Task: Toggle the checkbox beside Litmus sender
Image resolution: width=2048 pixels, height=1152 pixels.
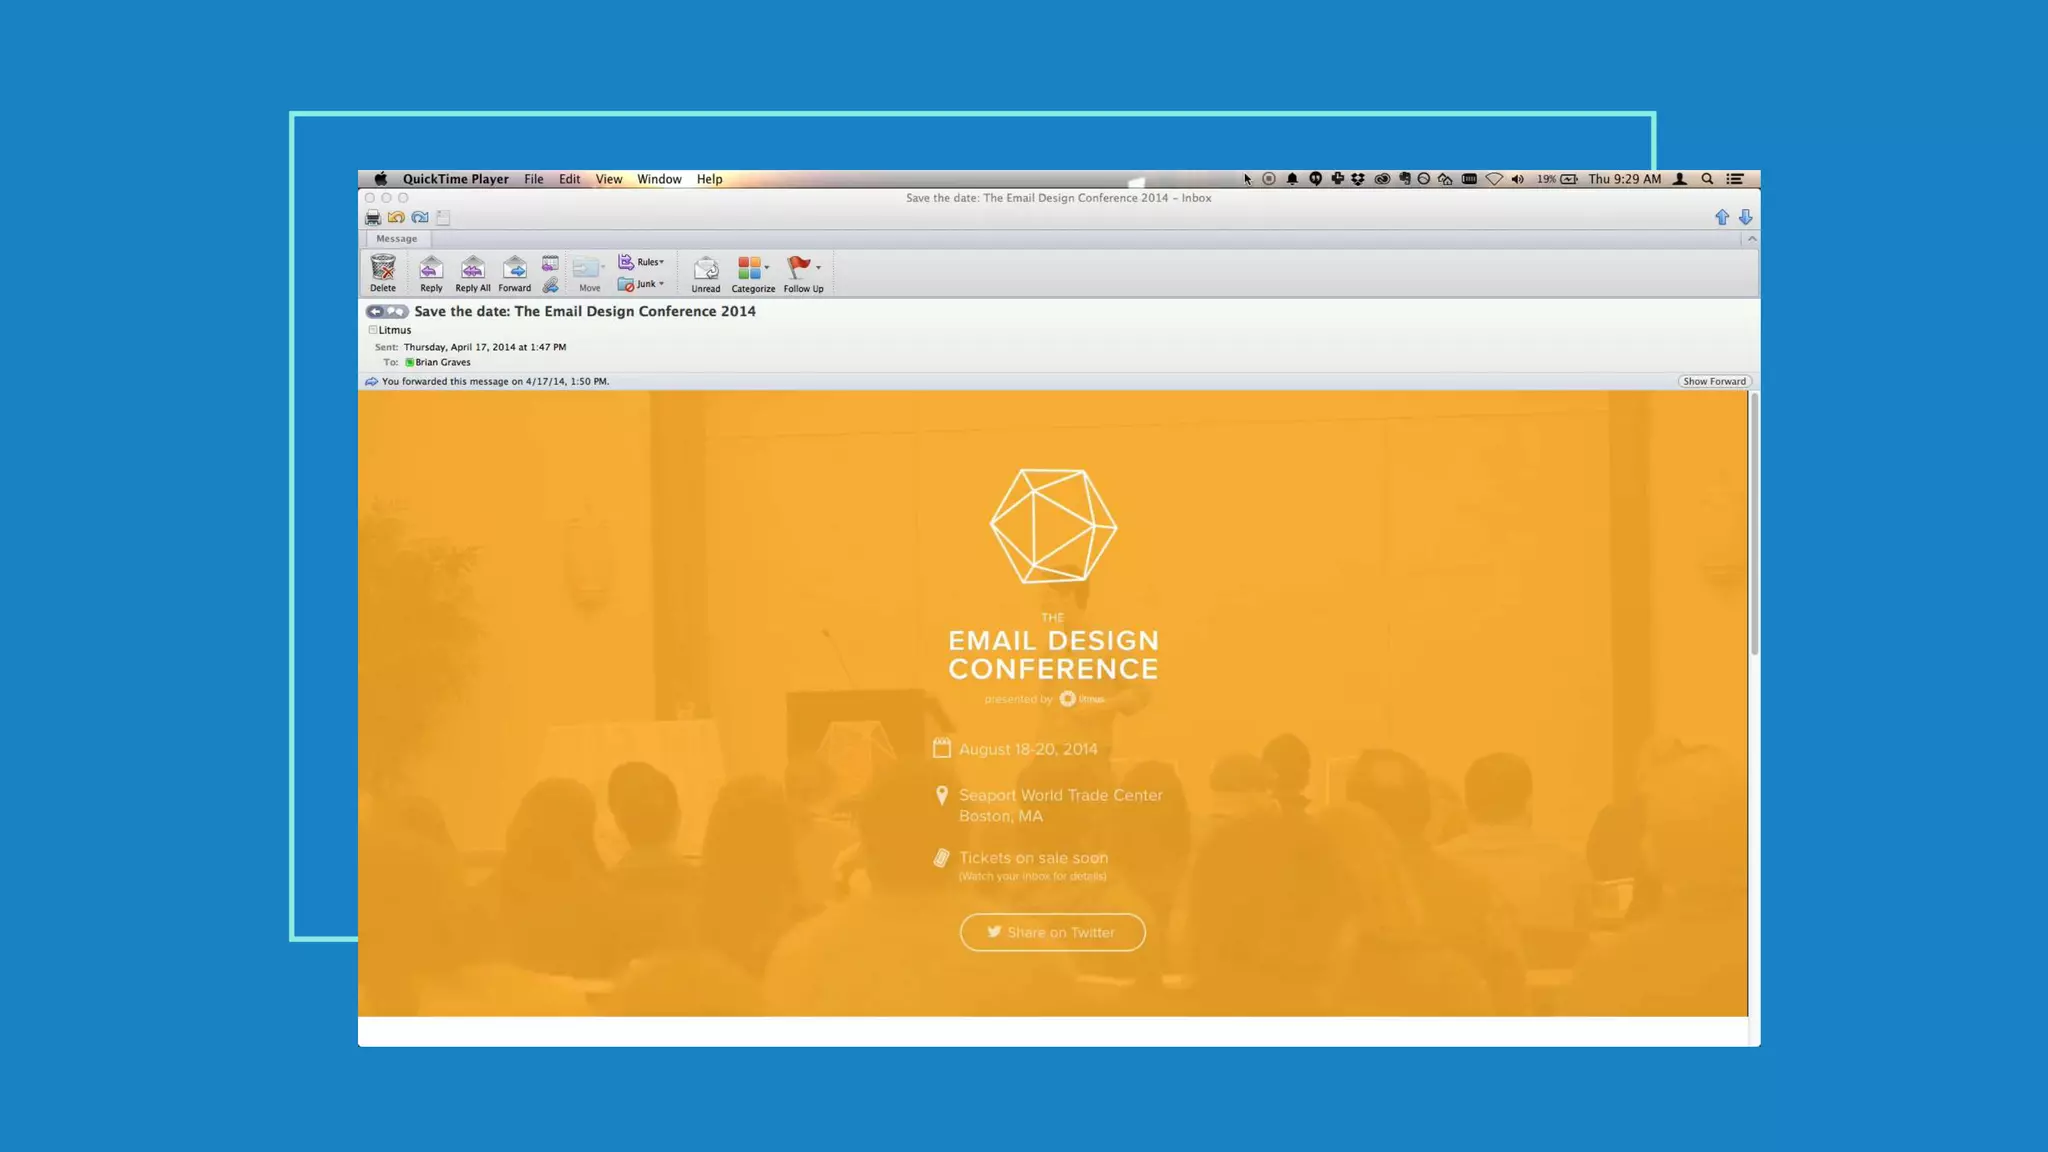Action: click(373, 330)
